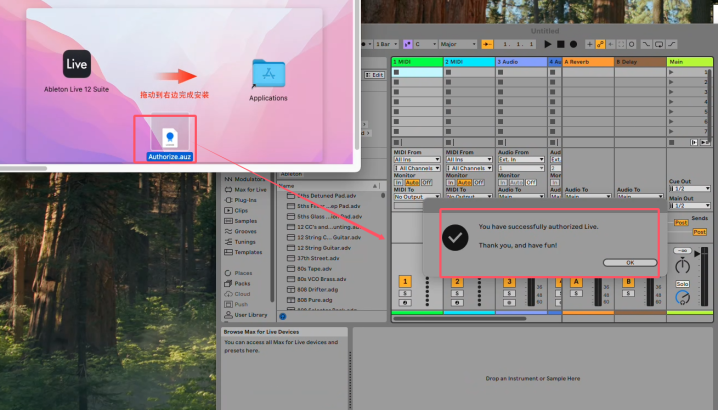Click the MIDI Arrangement Overdub plus icon
718x410 pixels.
click(589, 44)
